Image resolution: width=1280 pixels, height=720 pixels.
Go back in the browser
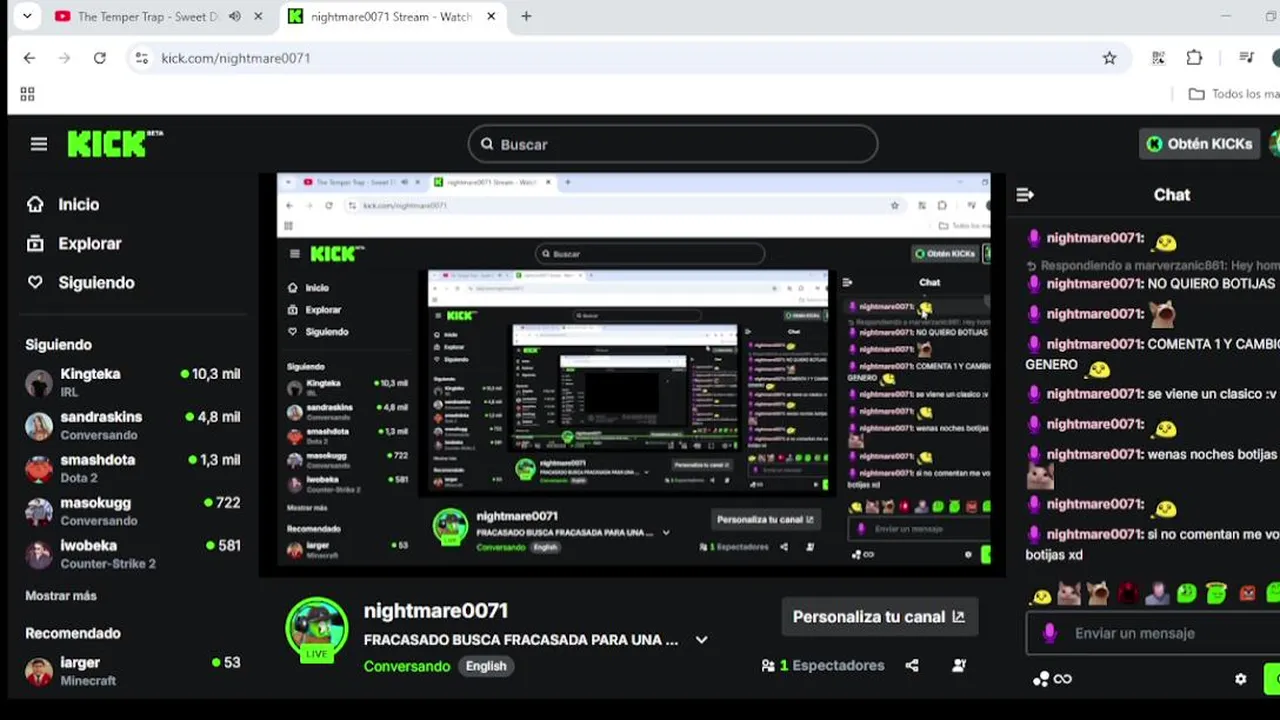click(29, 58)
